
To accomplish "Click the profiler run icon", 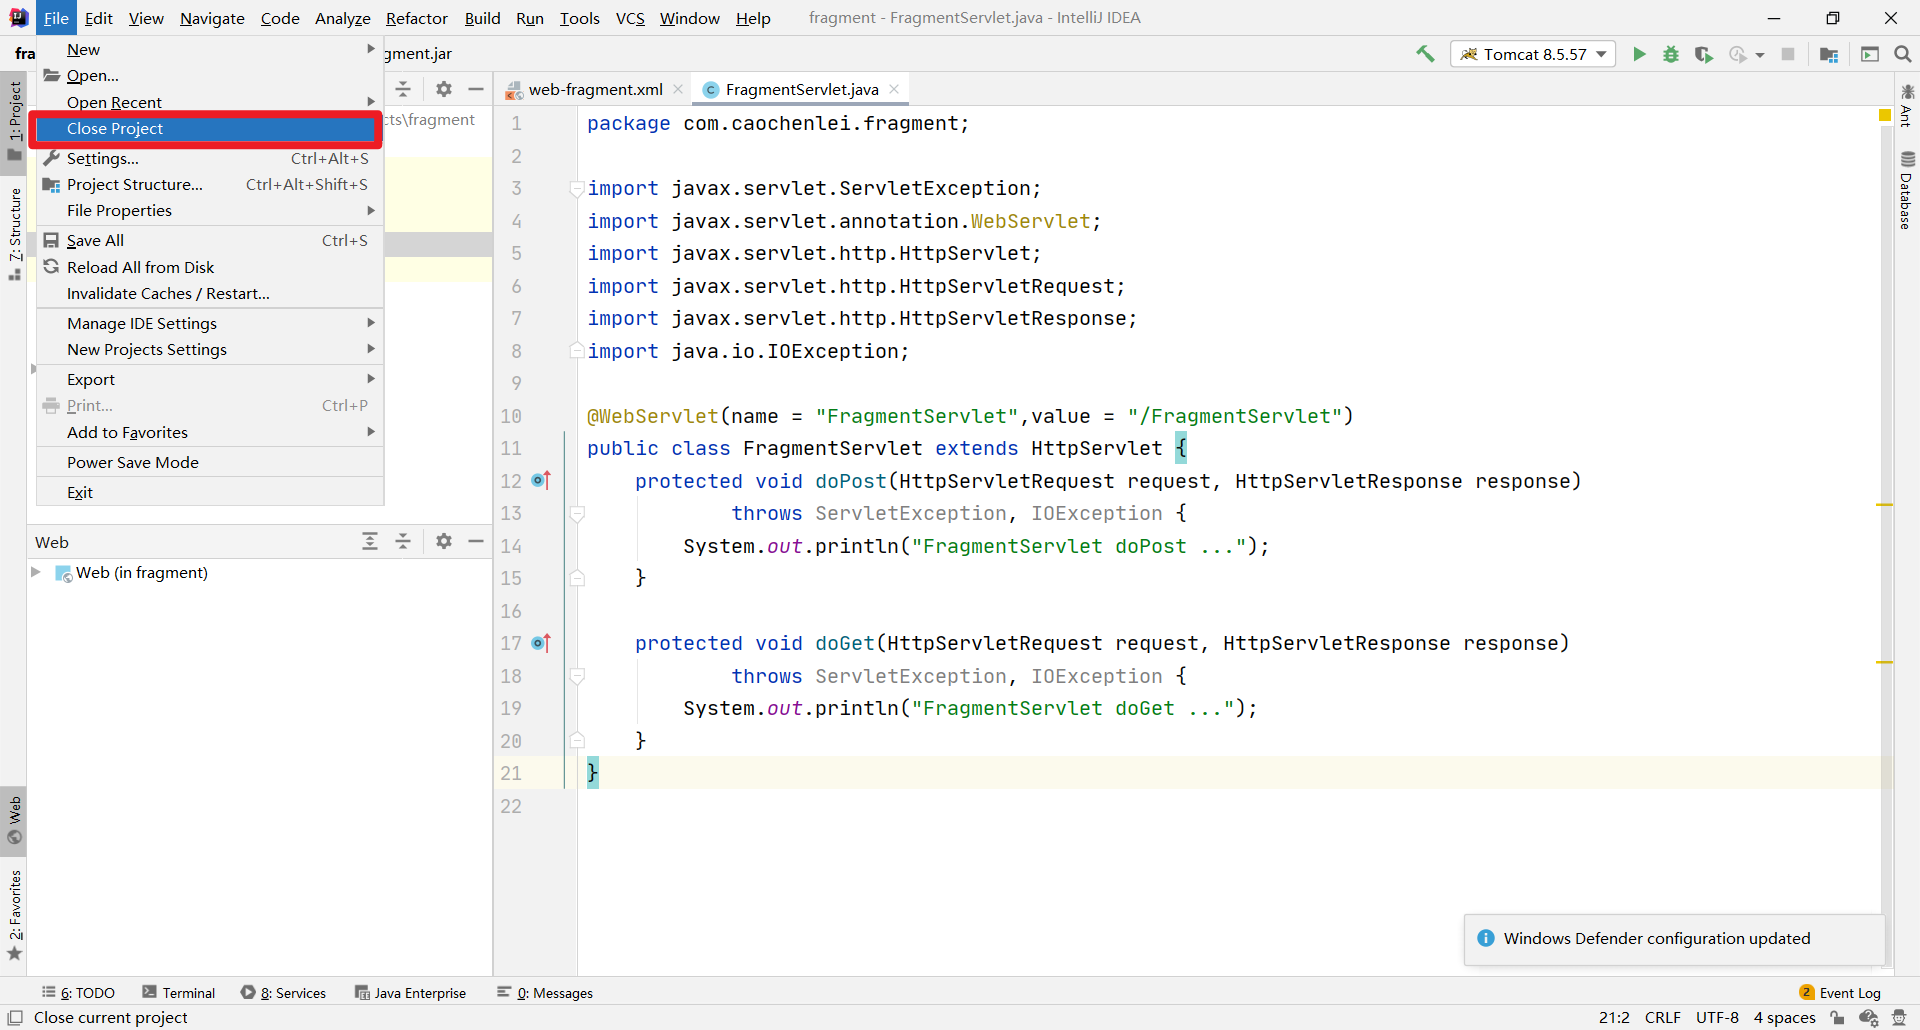I will pos(1738,54).
